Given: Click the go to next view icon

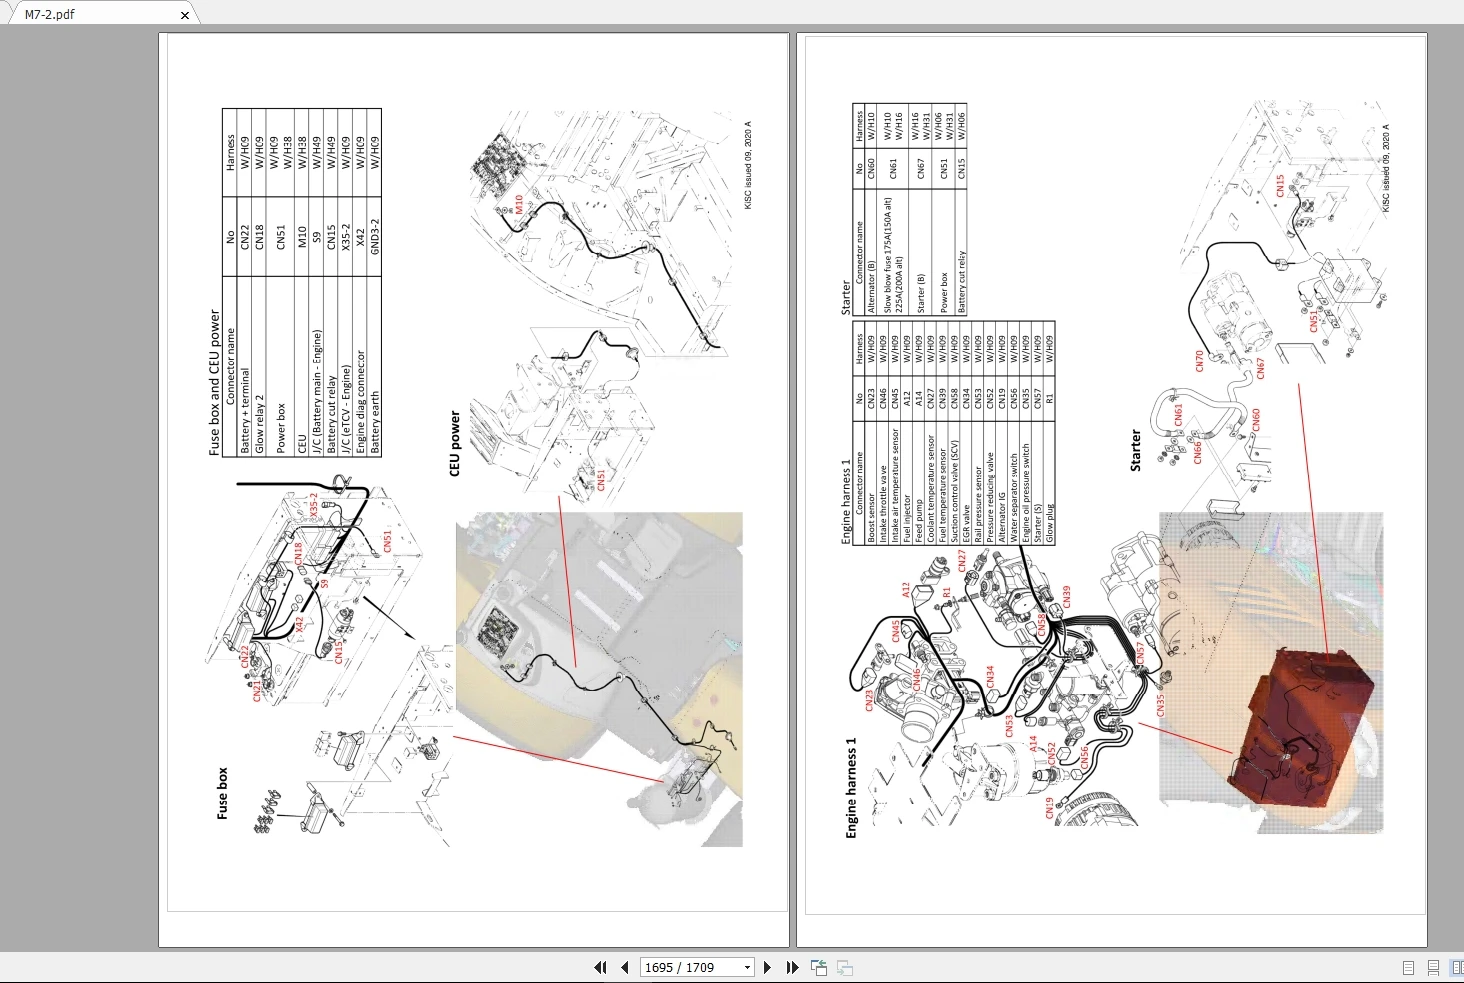Looking at the screenshot, I should [x=845, y=967].
